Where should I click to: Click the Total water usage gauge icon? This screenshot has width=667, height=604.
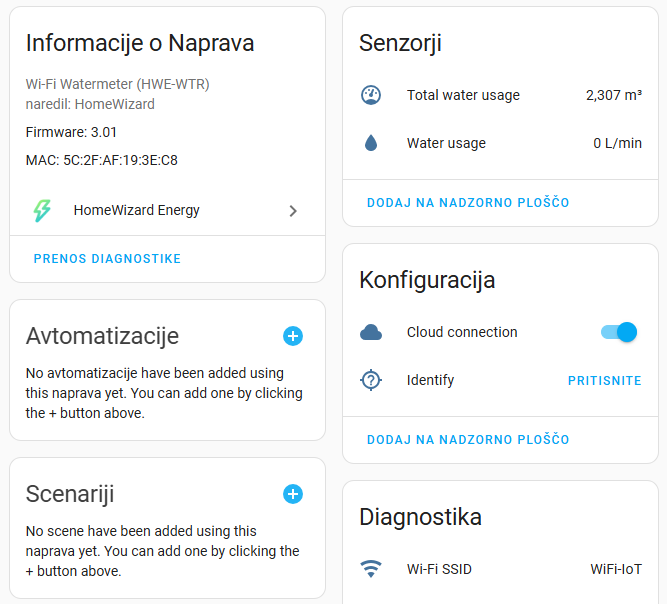click(371, 95)
